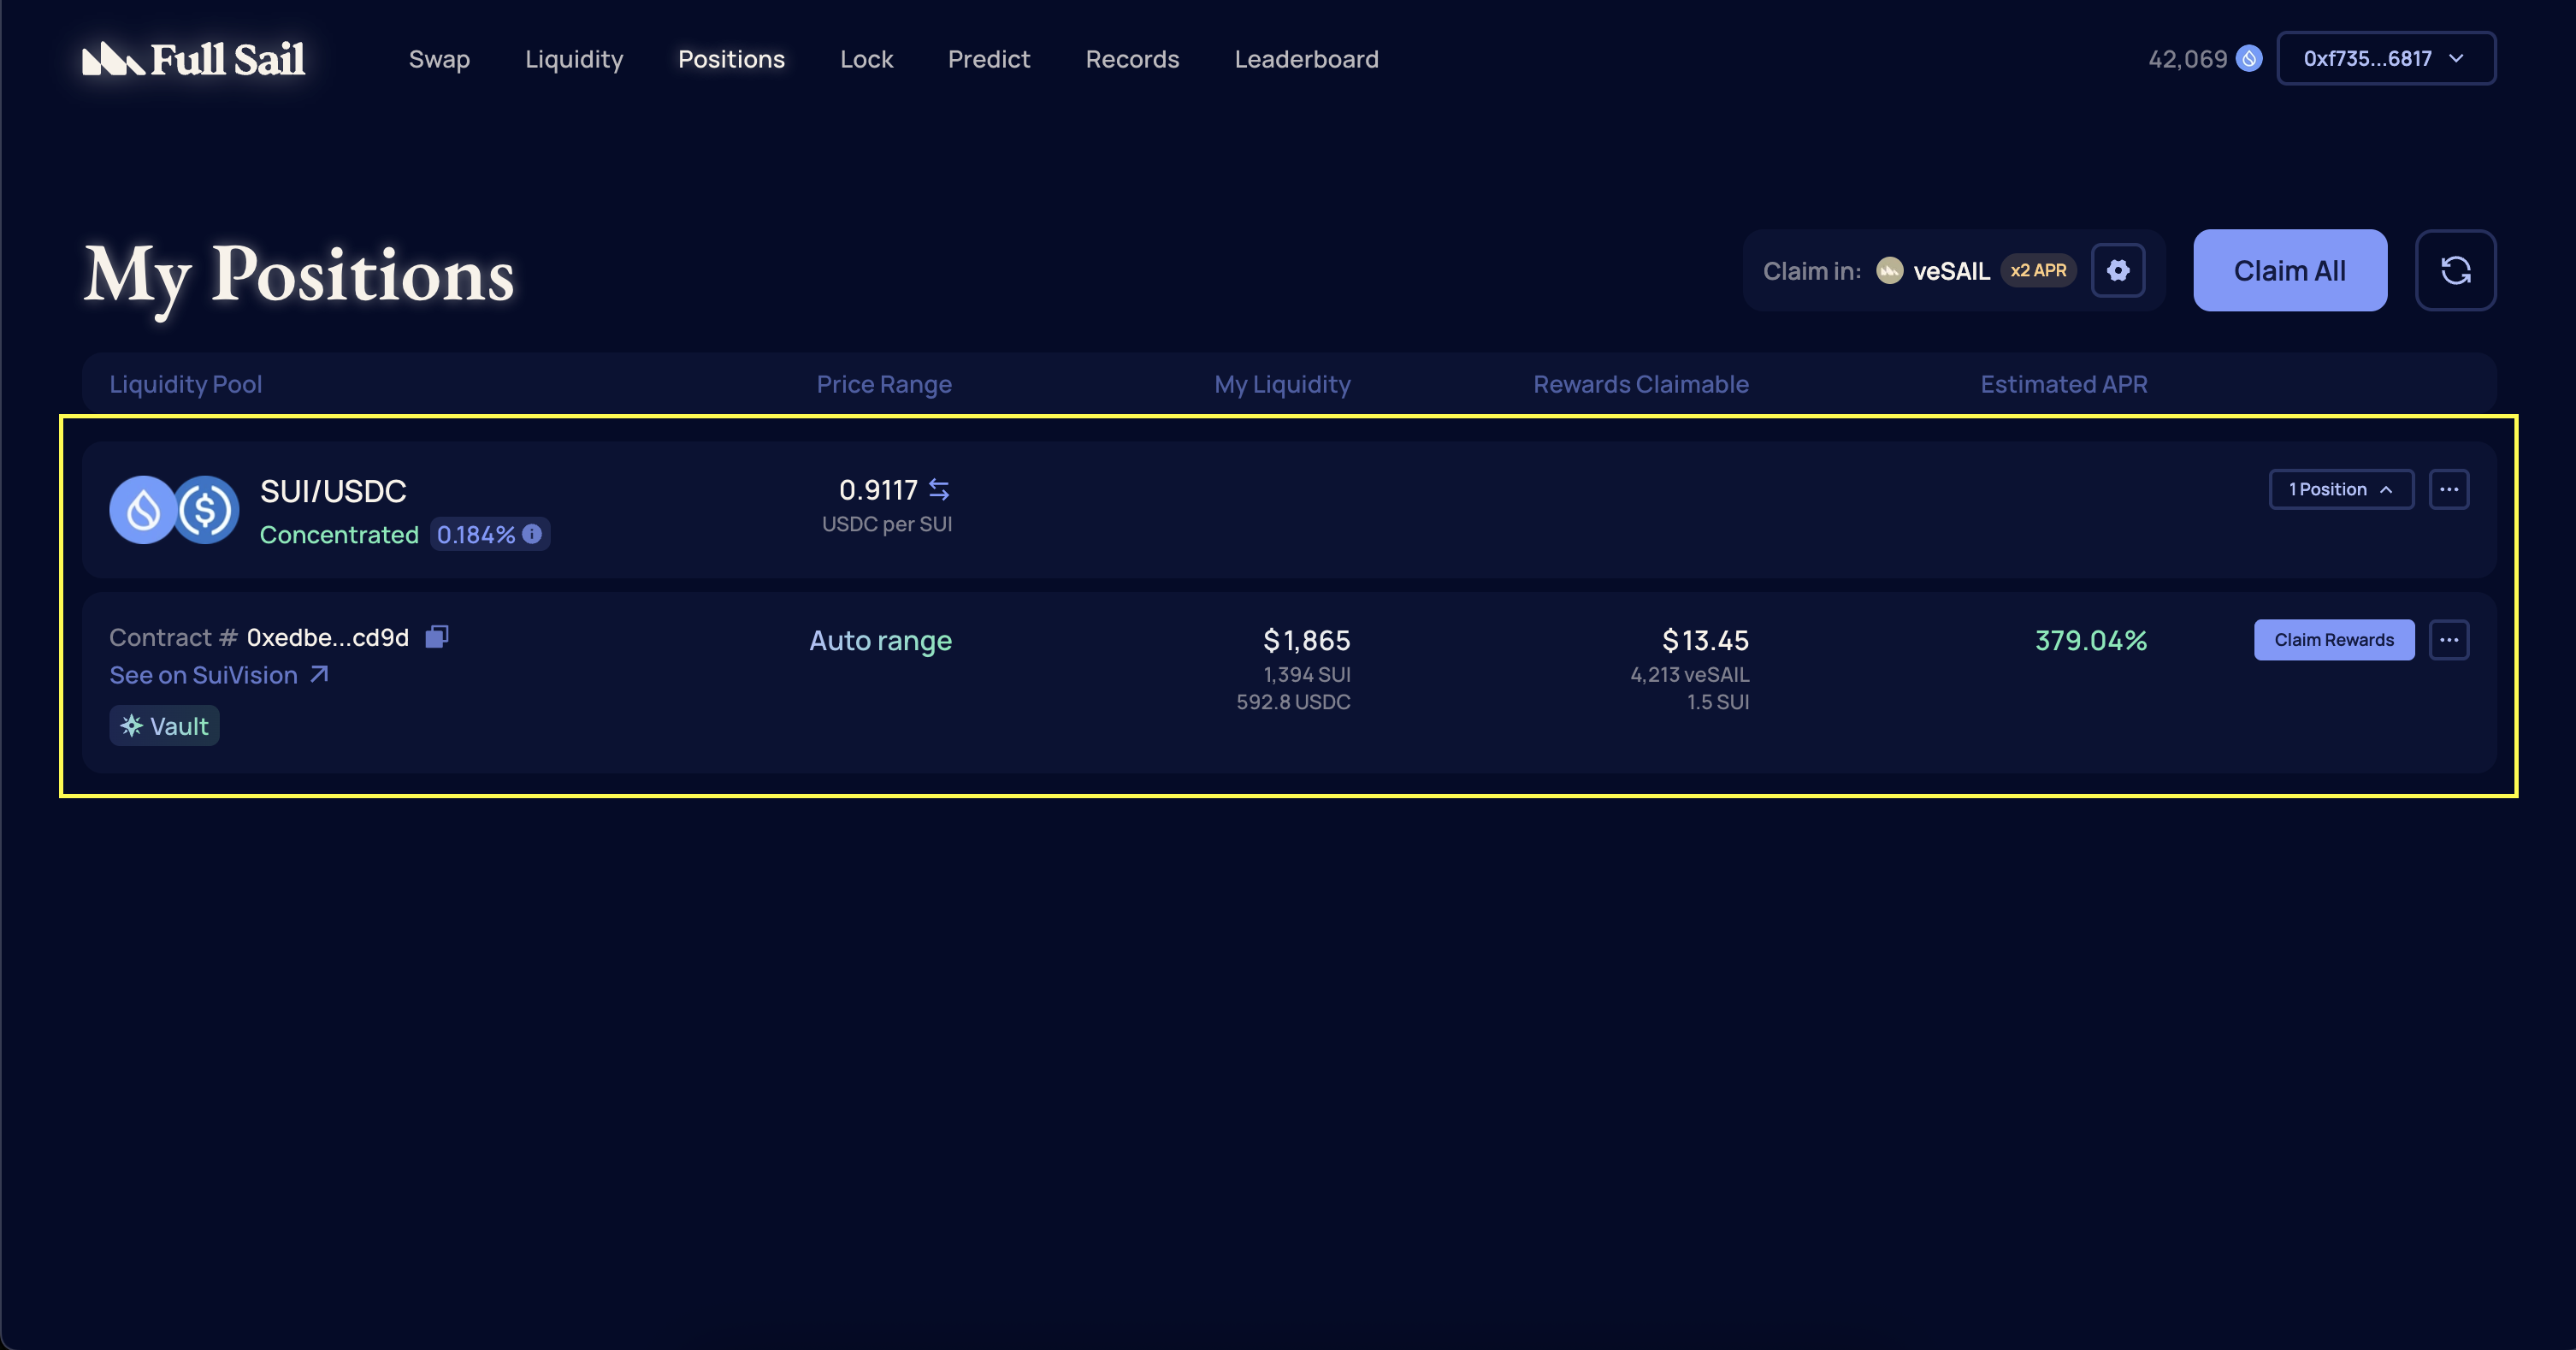Screen dimensions: 2576x1350
Task: Open three-dot menu beside Claim Rewards
Action: tap(2448, 640)
